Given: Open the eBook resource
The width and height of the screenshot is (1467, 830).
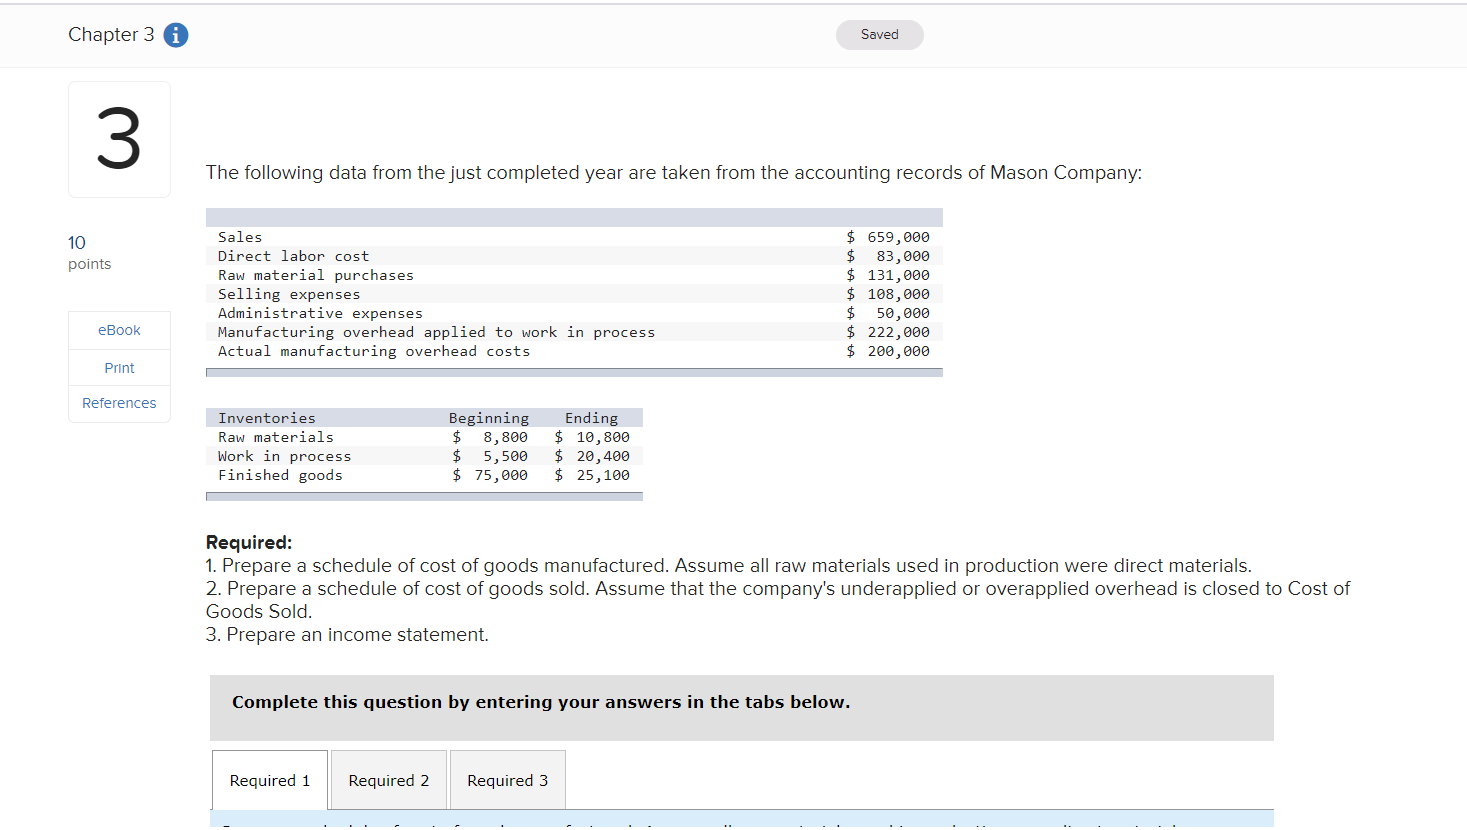Looking at the screenshot, I should pyautogui.click(x=119, y=329).
